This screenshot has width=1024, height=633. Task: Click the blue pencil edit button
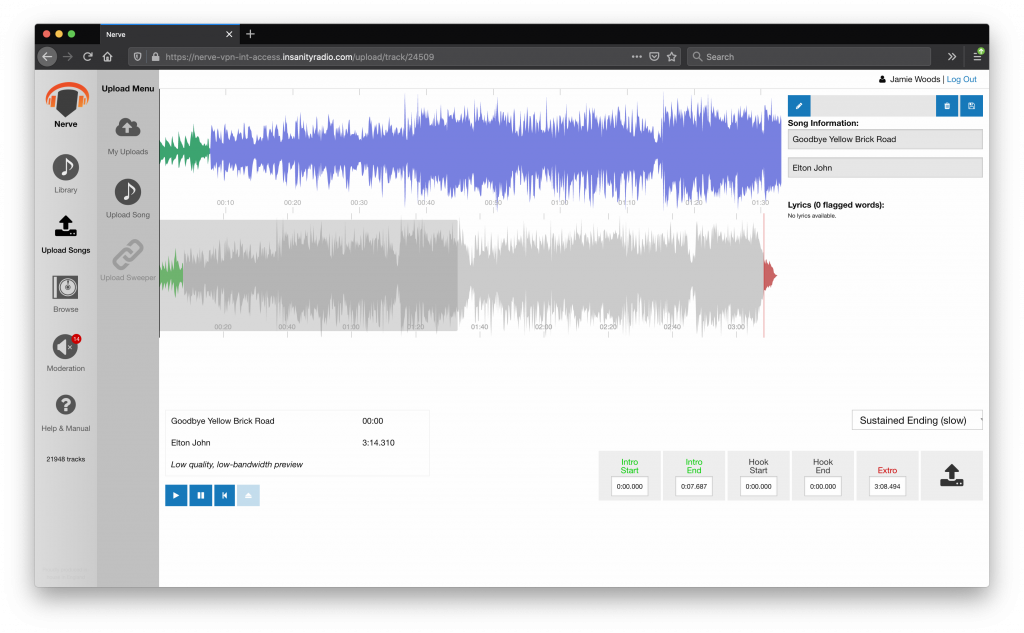click(799, 106)
